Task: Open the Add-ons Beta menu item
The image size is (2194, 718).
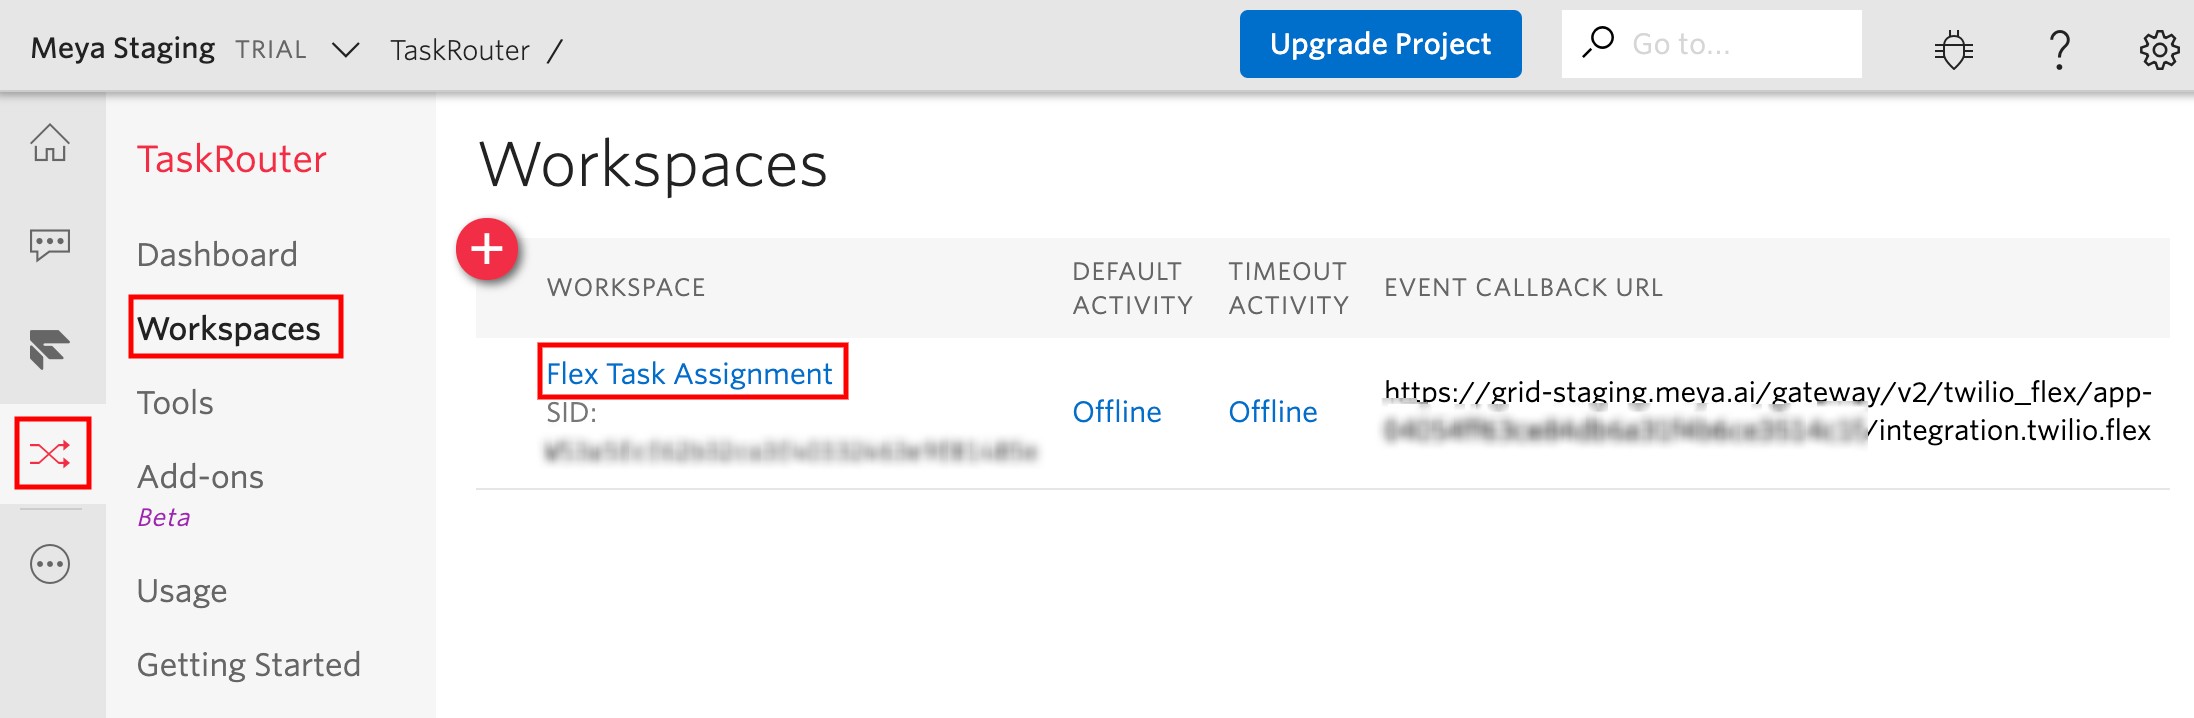Action: pyautogui.click(x=200, y=494)
